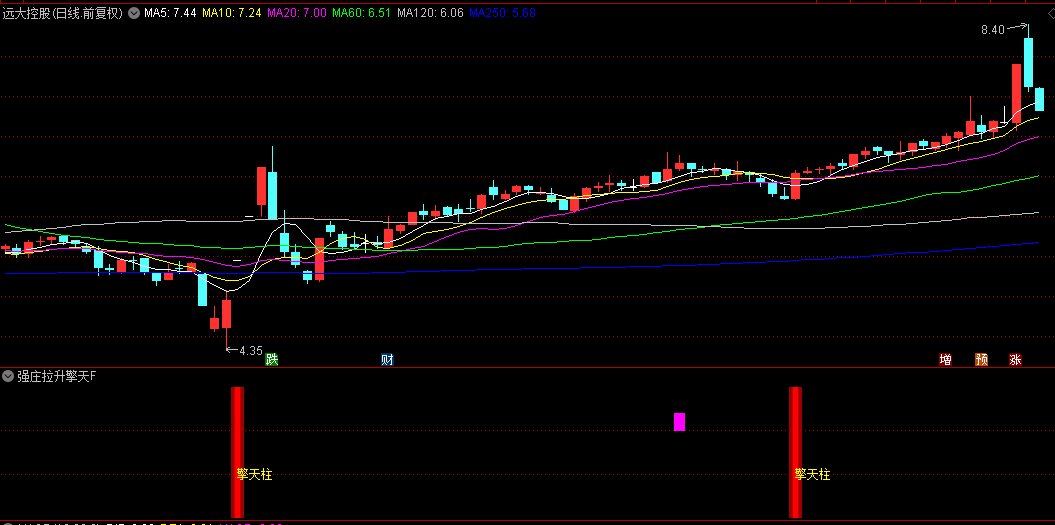
Task: Click the blue 财 financial report marker
Action: coord(387,360)
